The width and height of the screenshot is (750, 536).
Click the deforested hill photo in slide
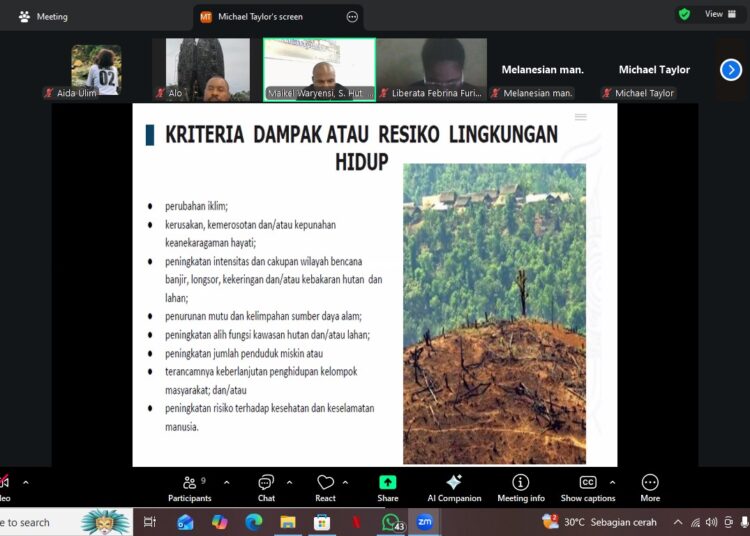click(x=494, y=314)
